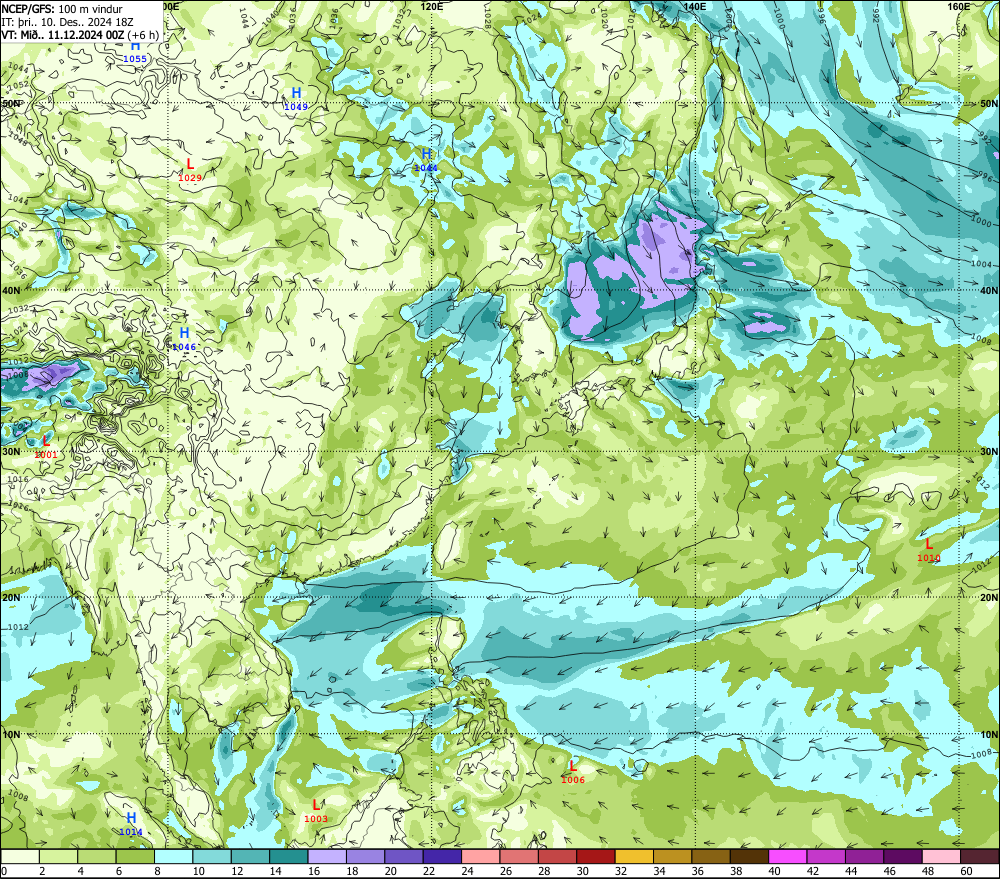Click the 0–2 pale yellow legend swatch
Viewport: 1000px width, 879px height.
pos(20,856)
